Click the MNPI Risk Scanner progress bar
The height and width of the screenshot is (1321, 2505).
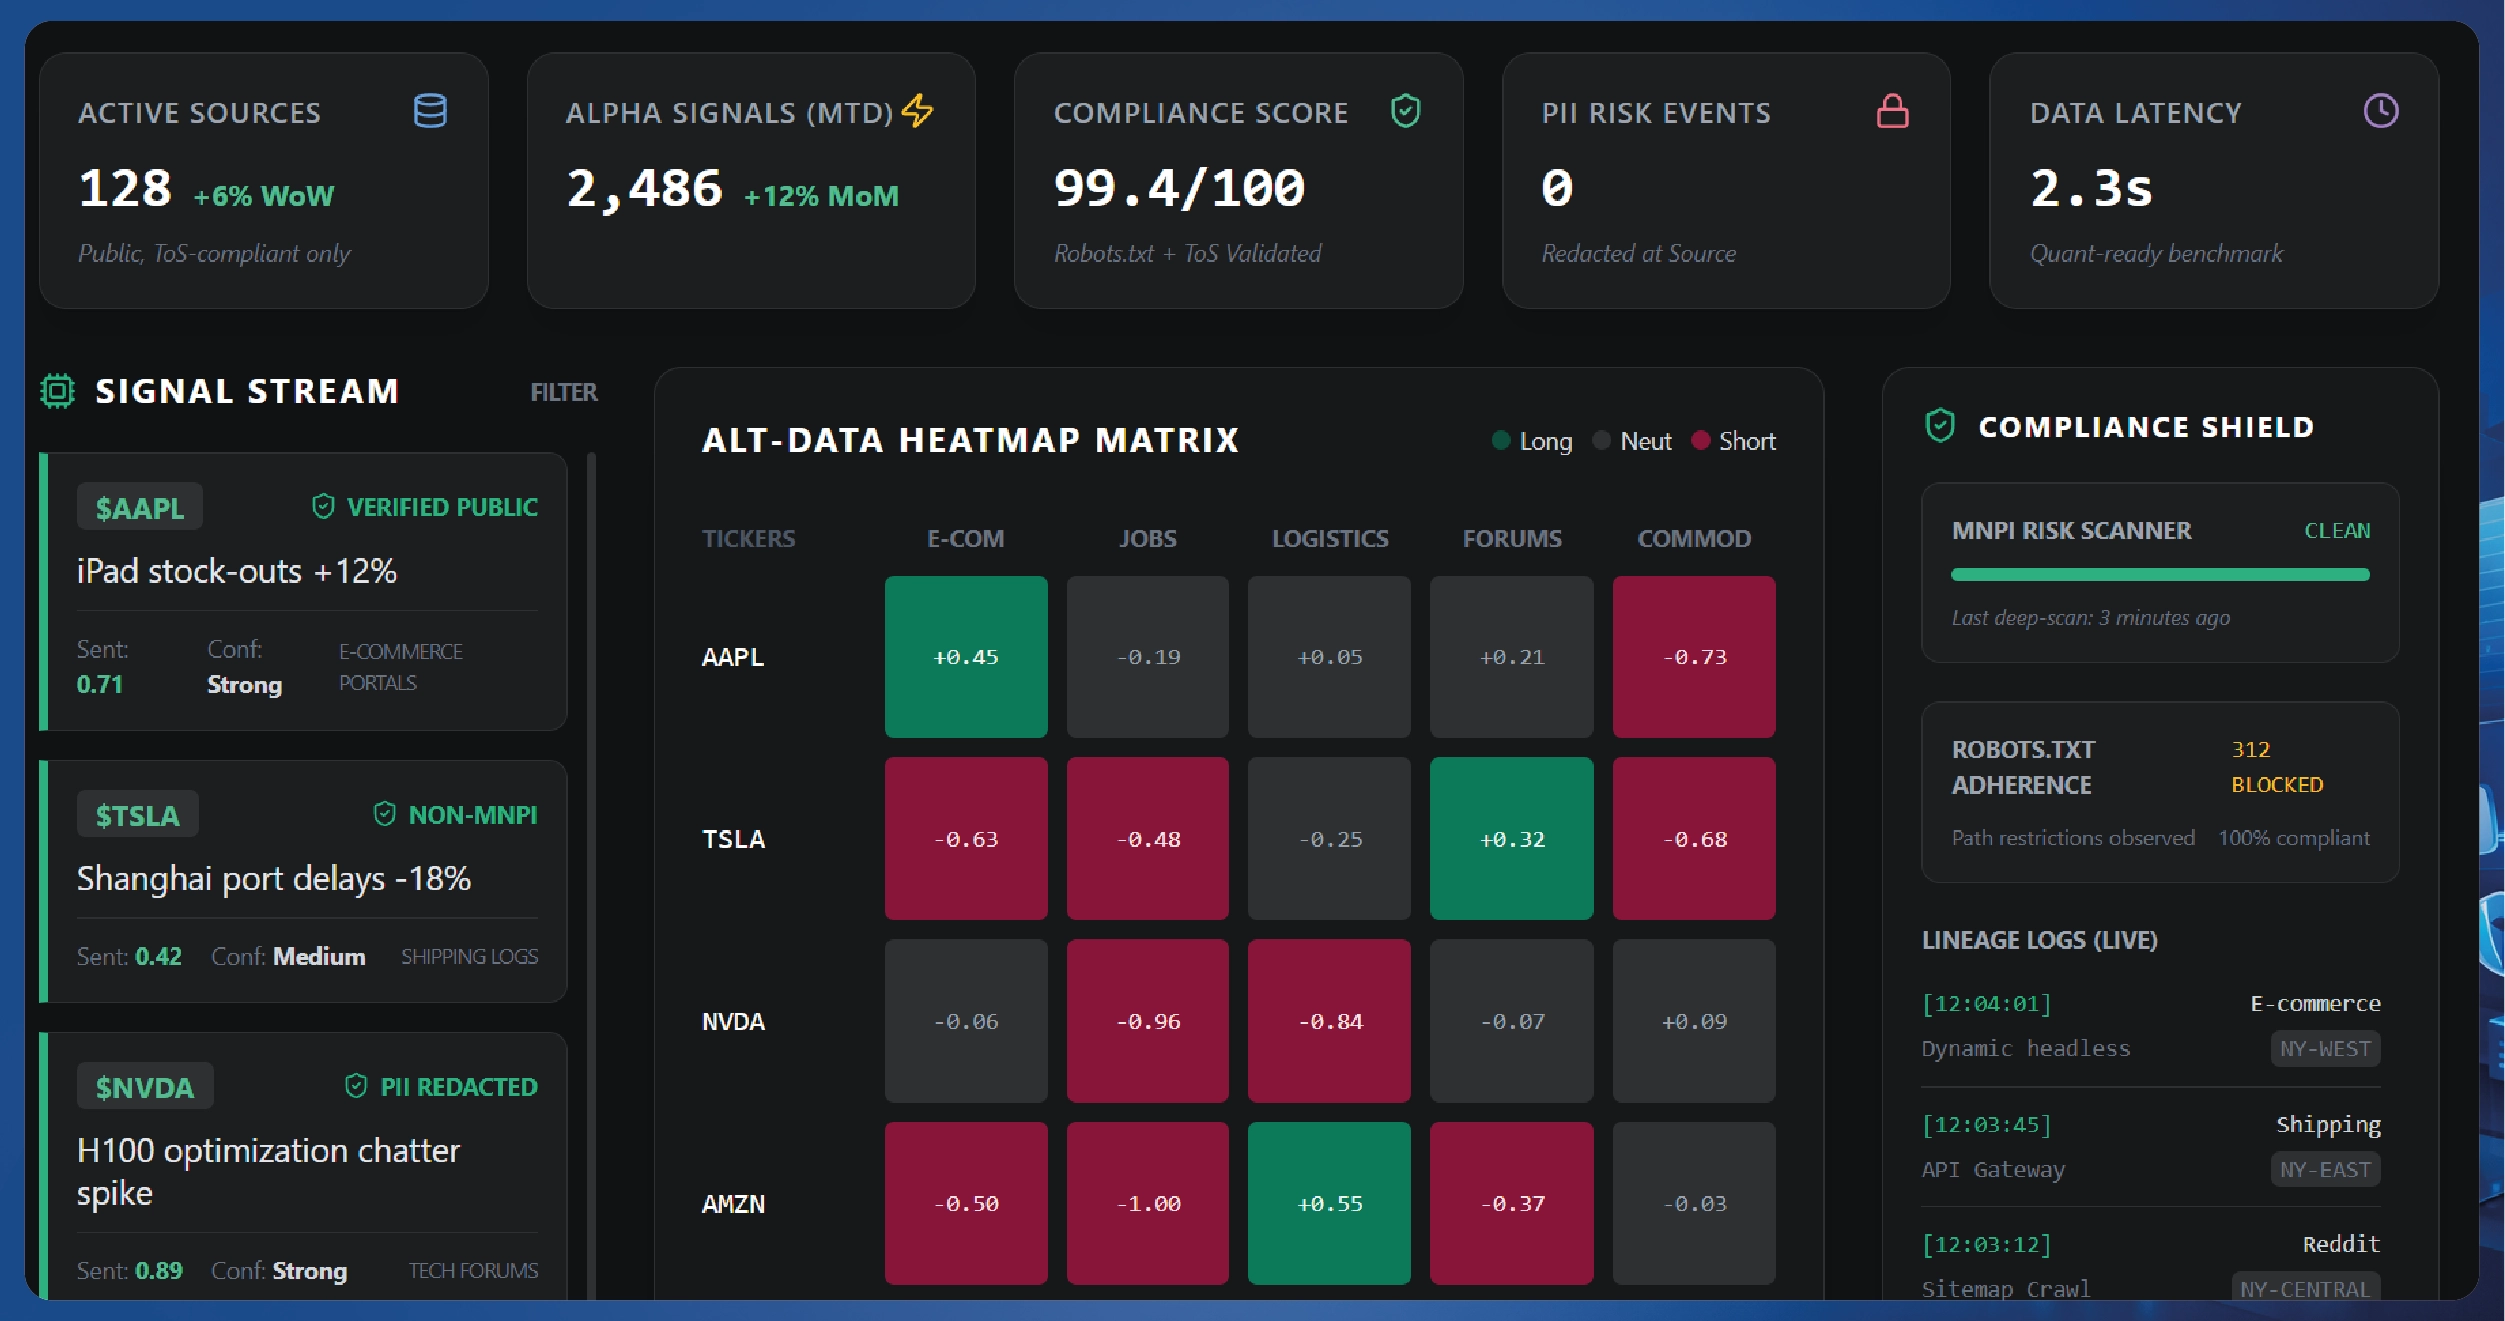point(2159,575)
